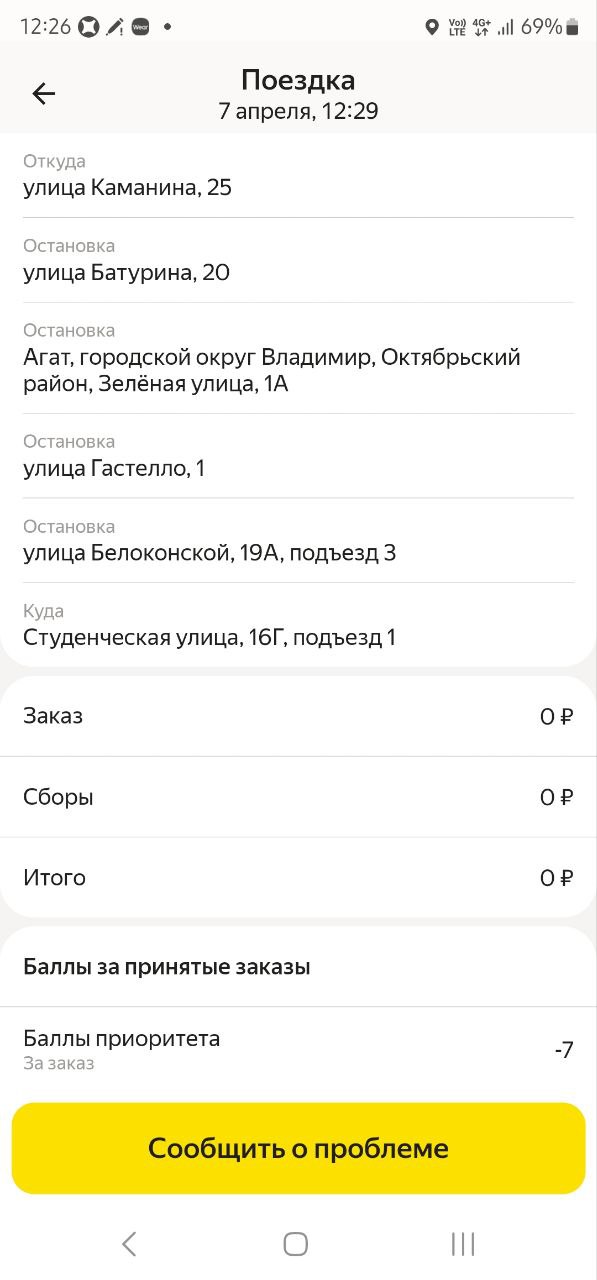The image size is (597, 1280).
Task: Open the Баллы приоритета row
Action: (298, 1050)
